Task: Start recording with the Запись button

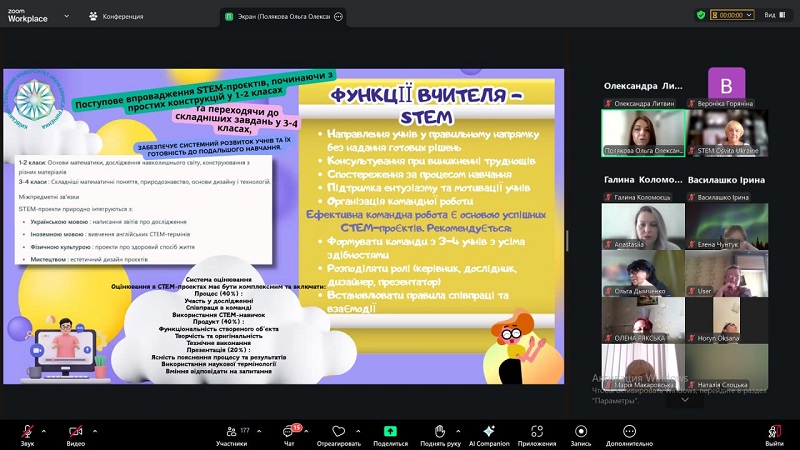Action: [580, 430]
